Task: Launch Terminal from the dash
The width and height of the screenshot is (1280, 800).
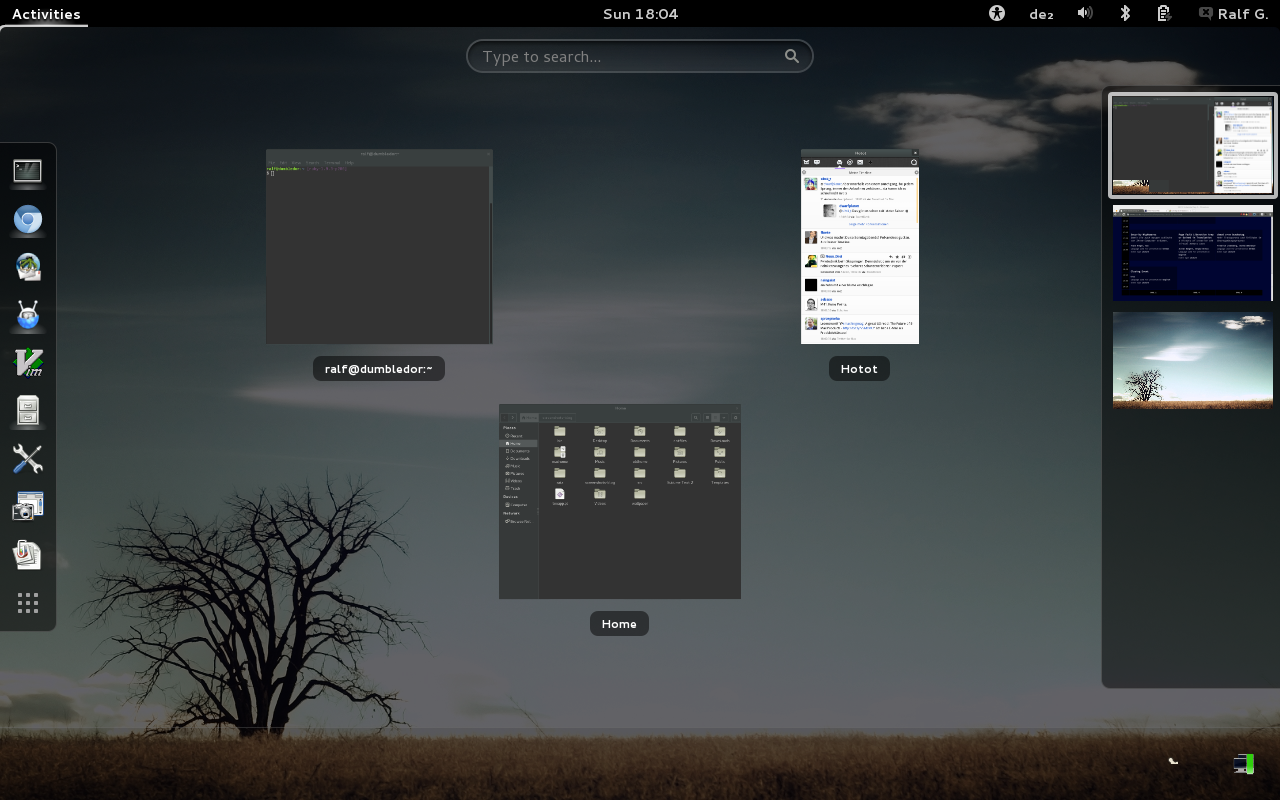Action: click(28, 171)
